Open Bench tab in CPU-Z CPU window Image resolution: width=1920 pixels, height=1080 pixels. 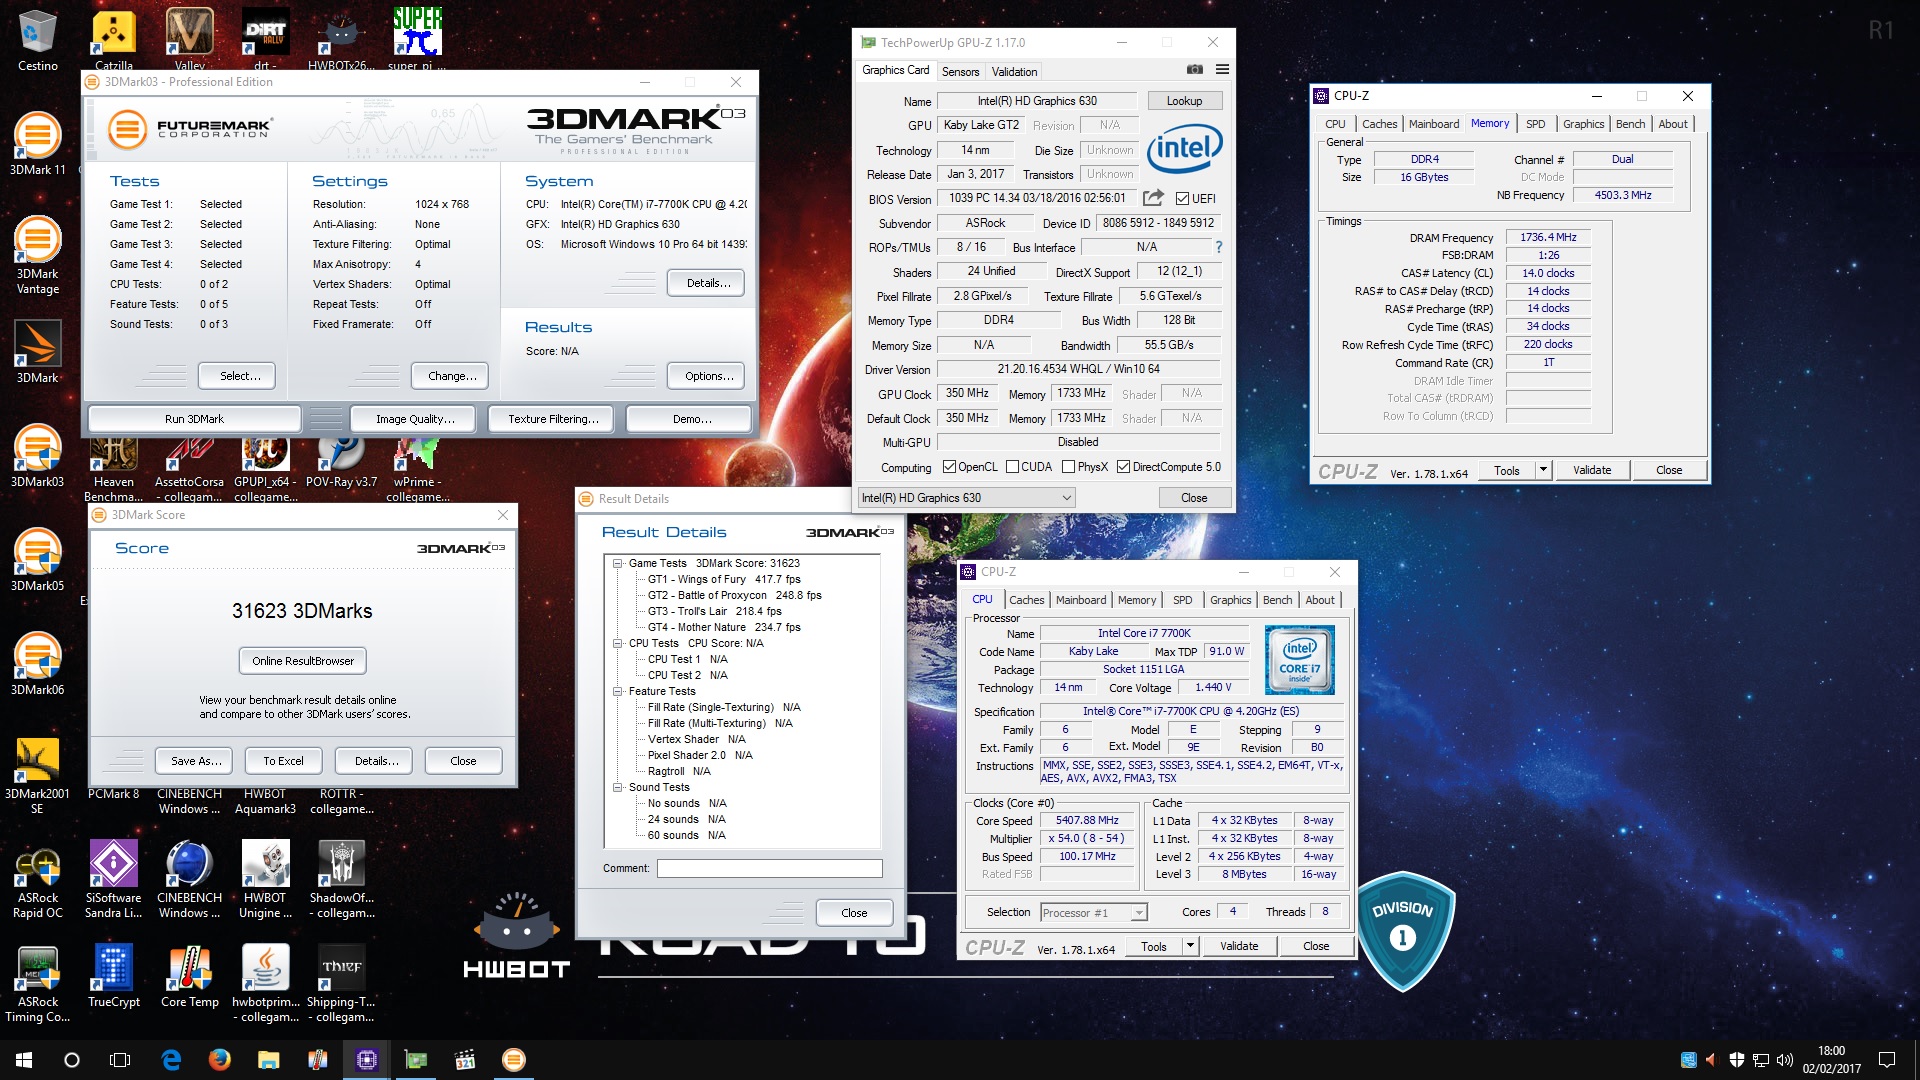1277,600
